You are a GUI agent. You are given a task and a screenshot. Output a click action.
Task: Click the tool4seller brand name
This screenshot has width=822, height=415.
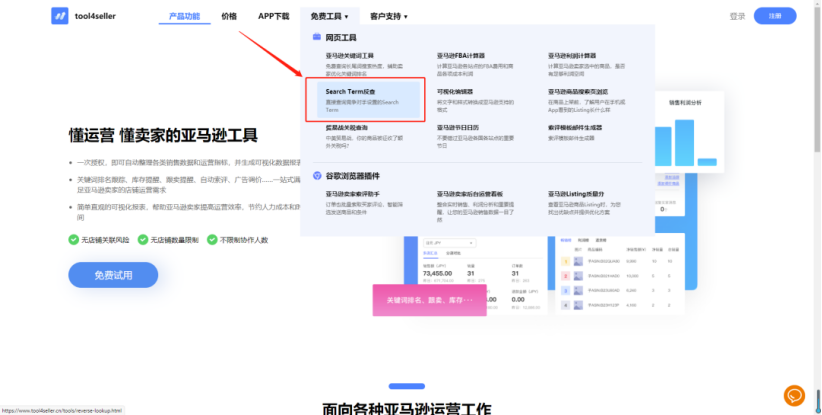click(x=95, y=16)
